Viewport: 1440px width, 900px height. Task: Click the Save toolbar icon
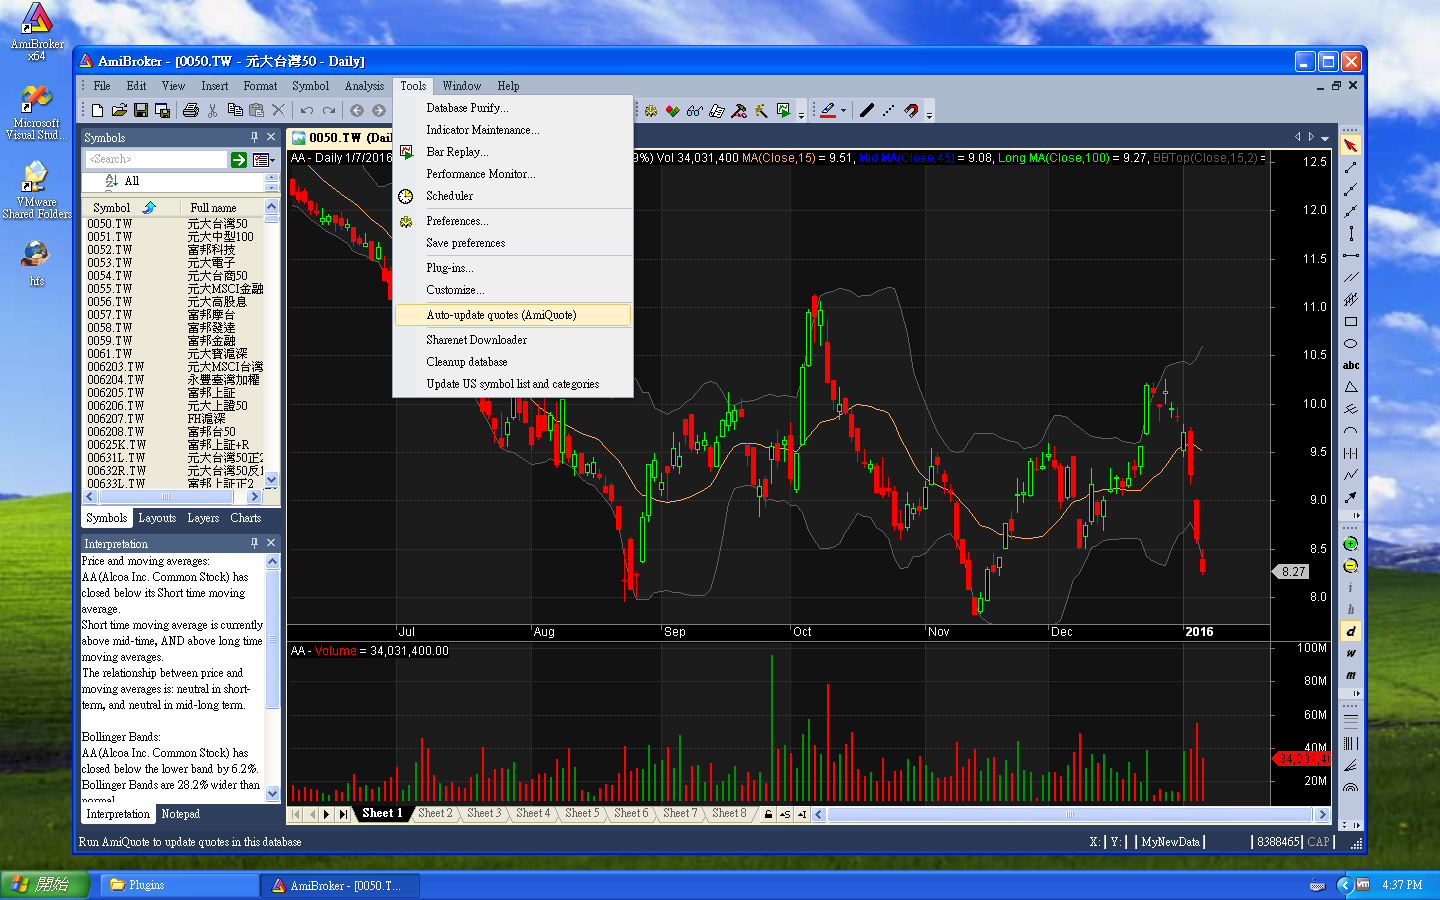141,110
